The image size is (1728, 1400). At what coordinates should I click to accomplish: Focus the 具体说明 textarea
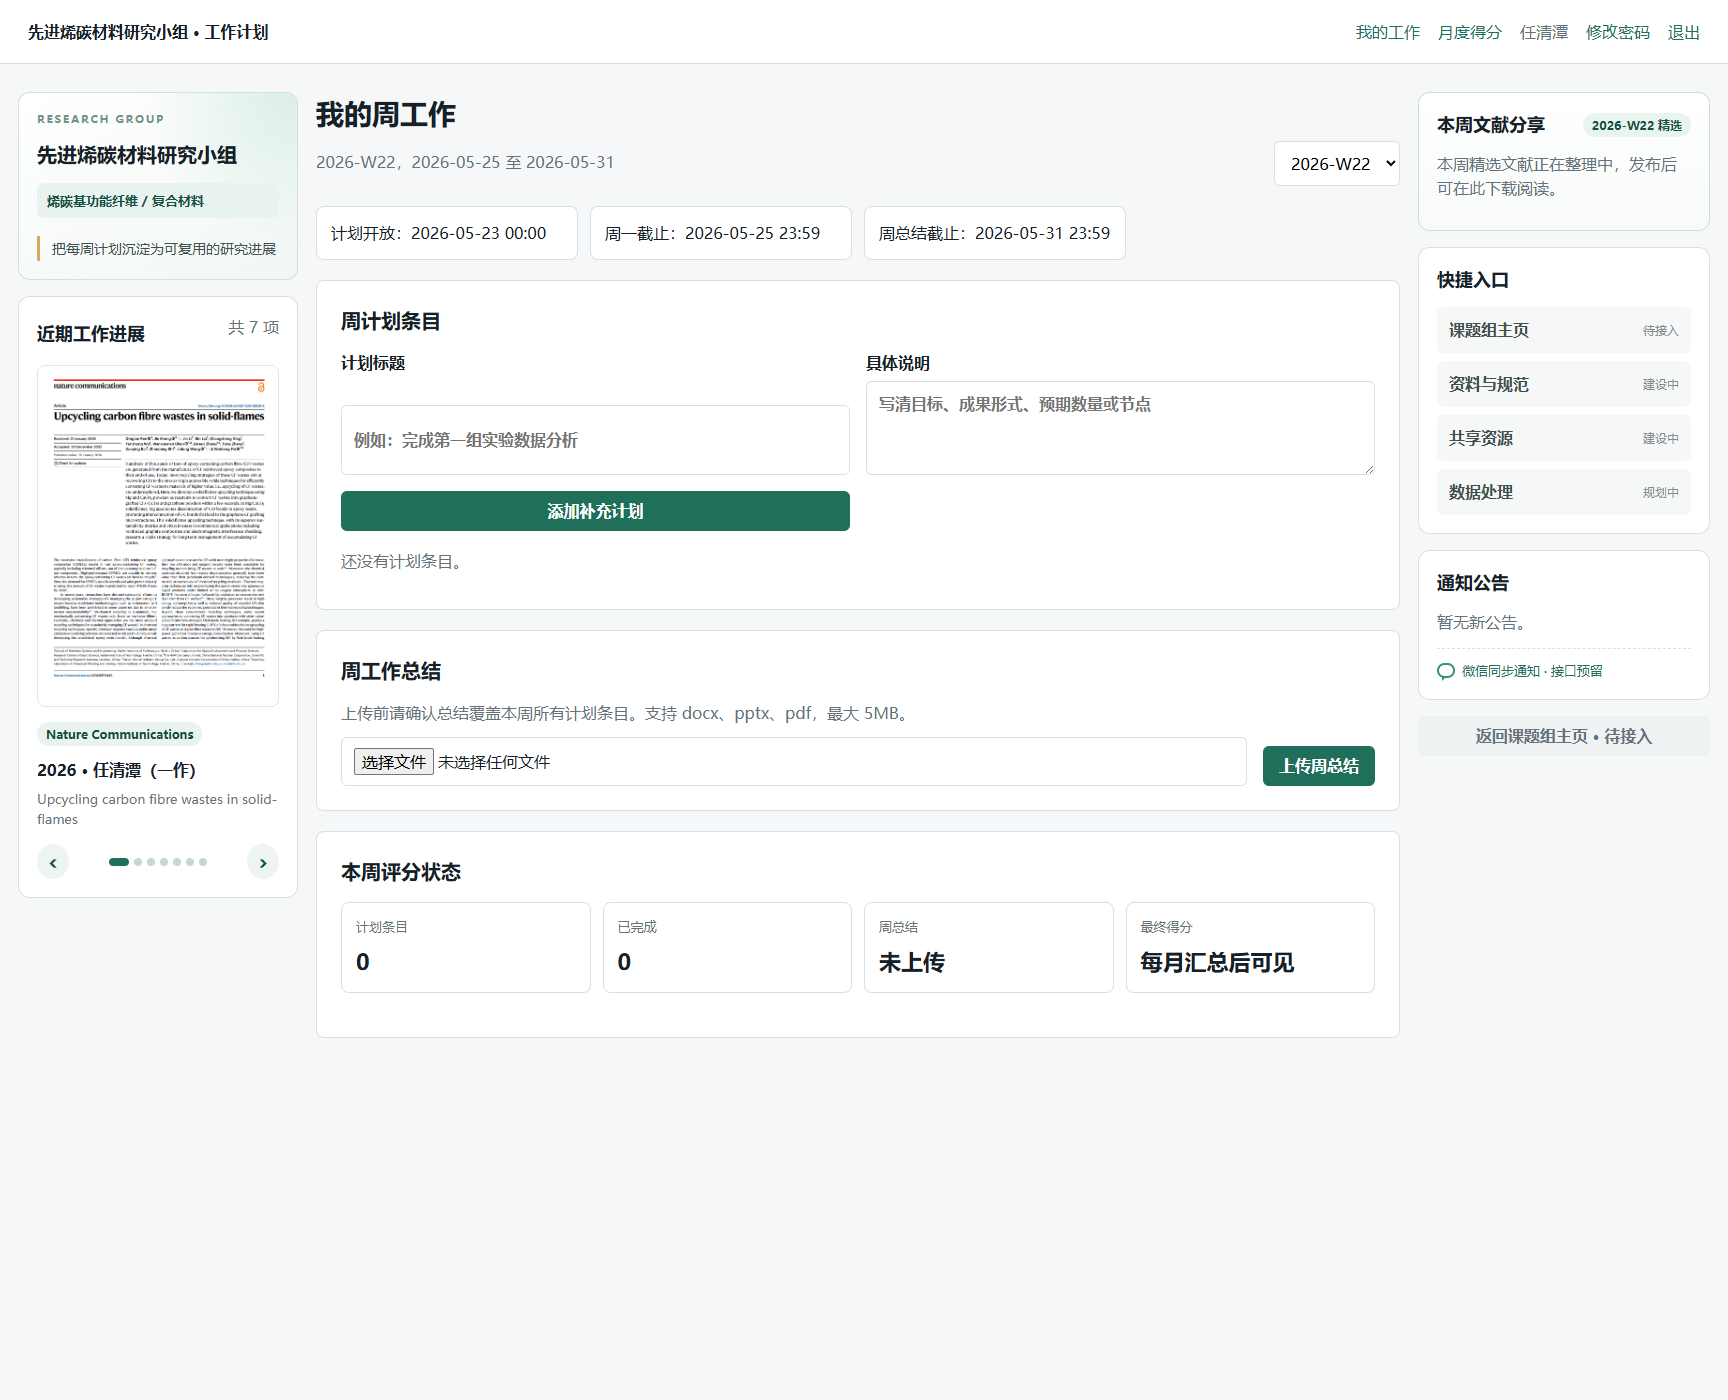1120,428
